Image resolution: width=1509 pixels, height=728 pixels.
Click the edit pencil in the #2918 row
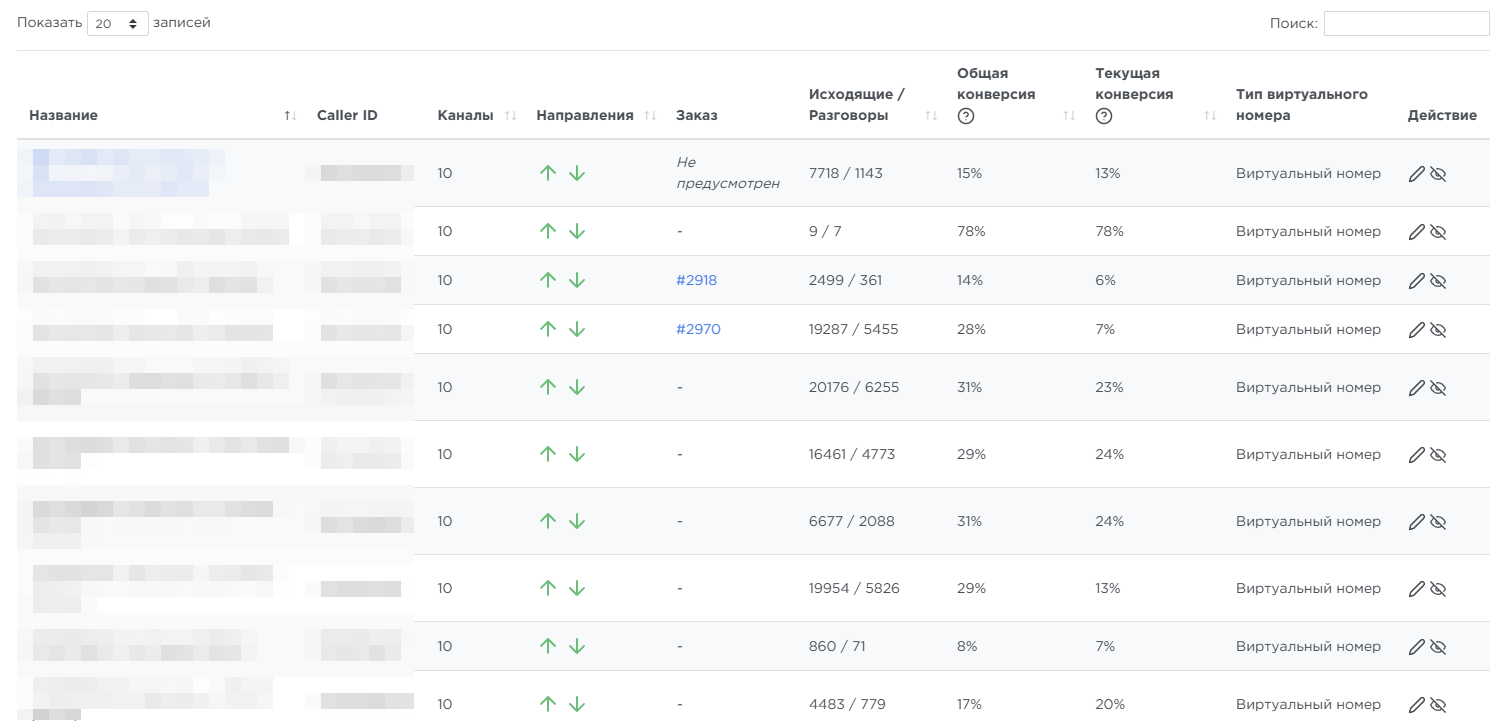pos(1416,281)
